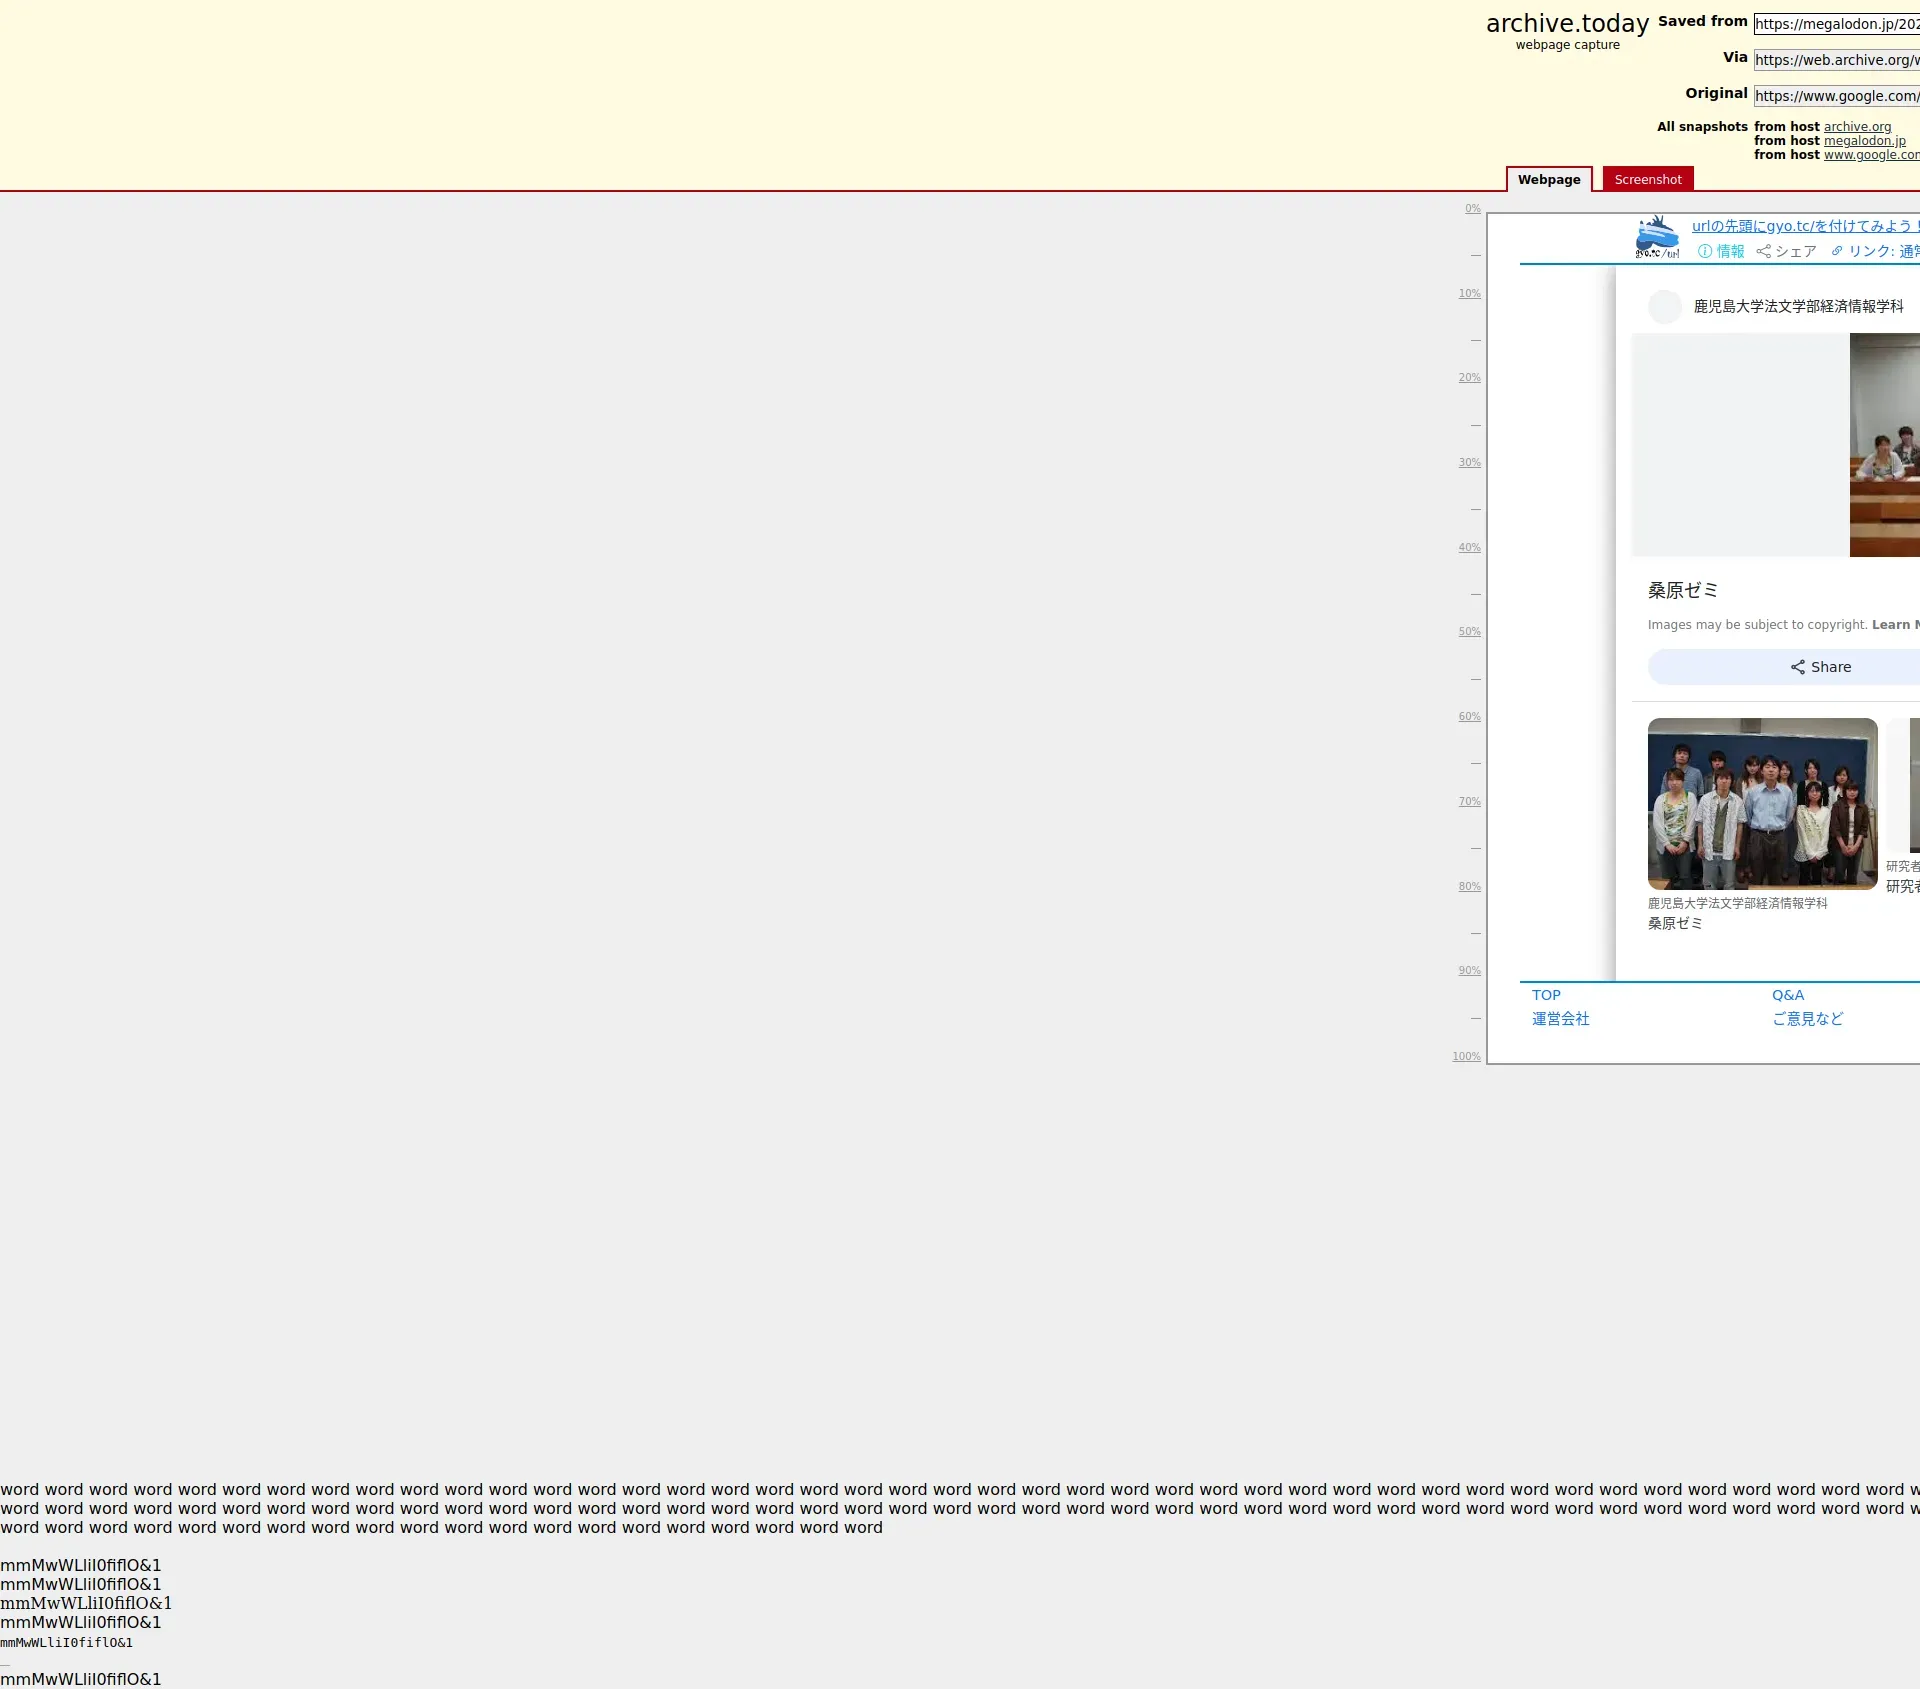Click the Via URL input field
1920x1689 pixels.
tap(1836, 60)
